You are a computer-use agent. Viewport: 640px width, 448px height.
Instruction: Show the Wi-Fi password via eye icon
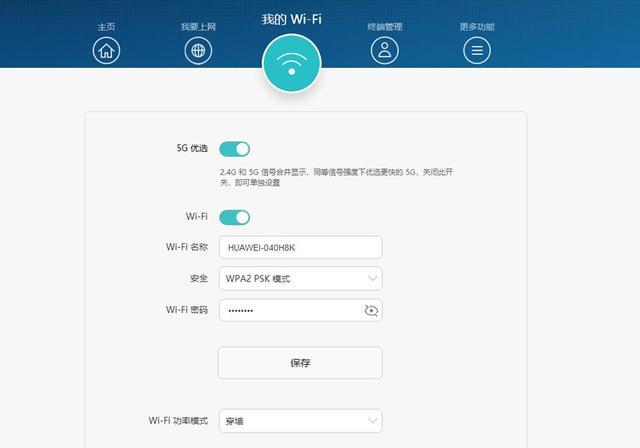(x=371, y=310)
